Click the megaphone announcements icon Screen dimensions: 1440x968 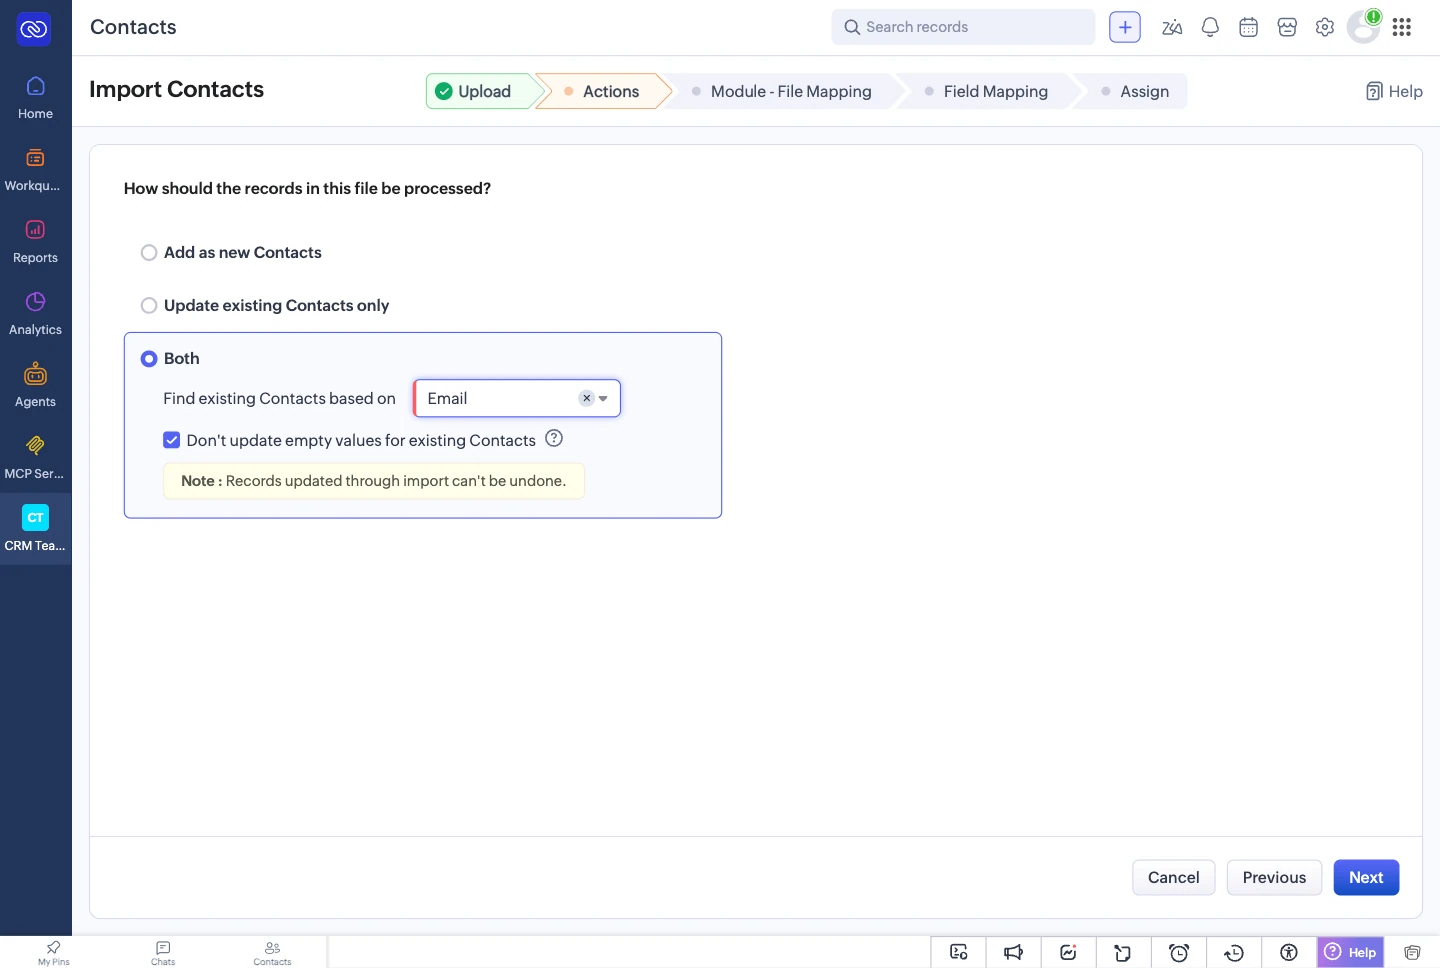point(1013,952)
